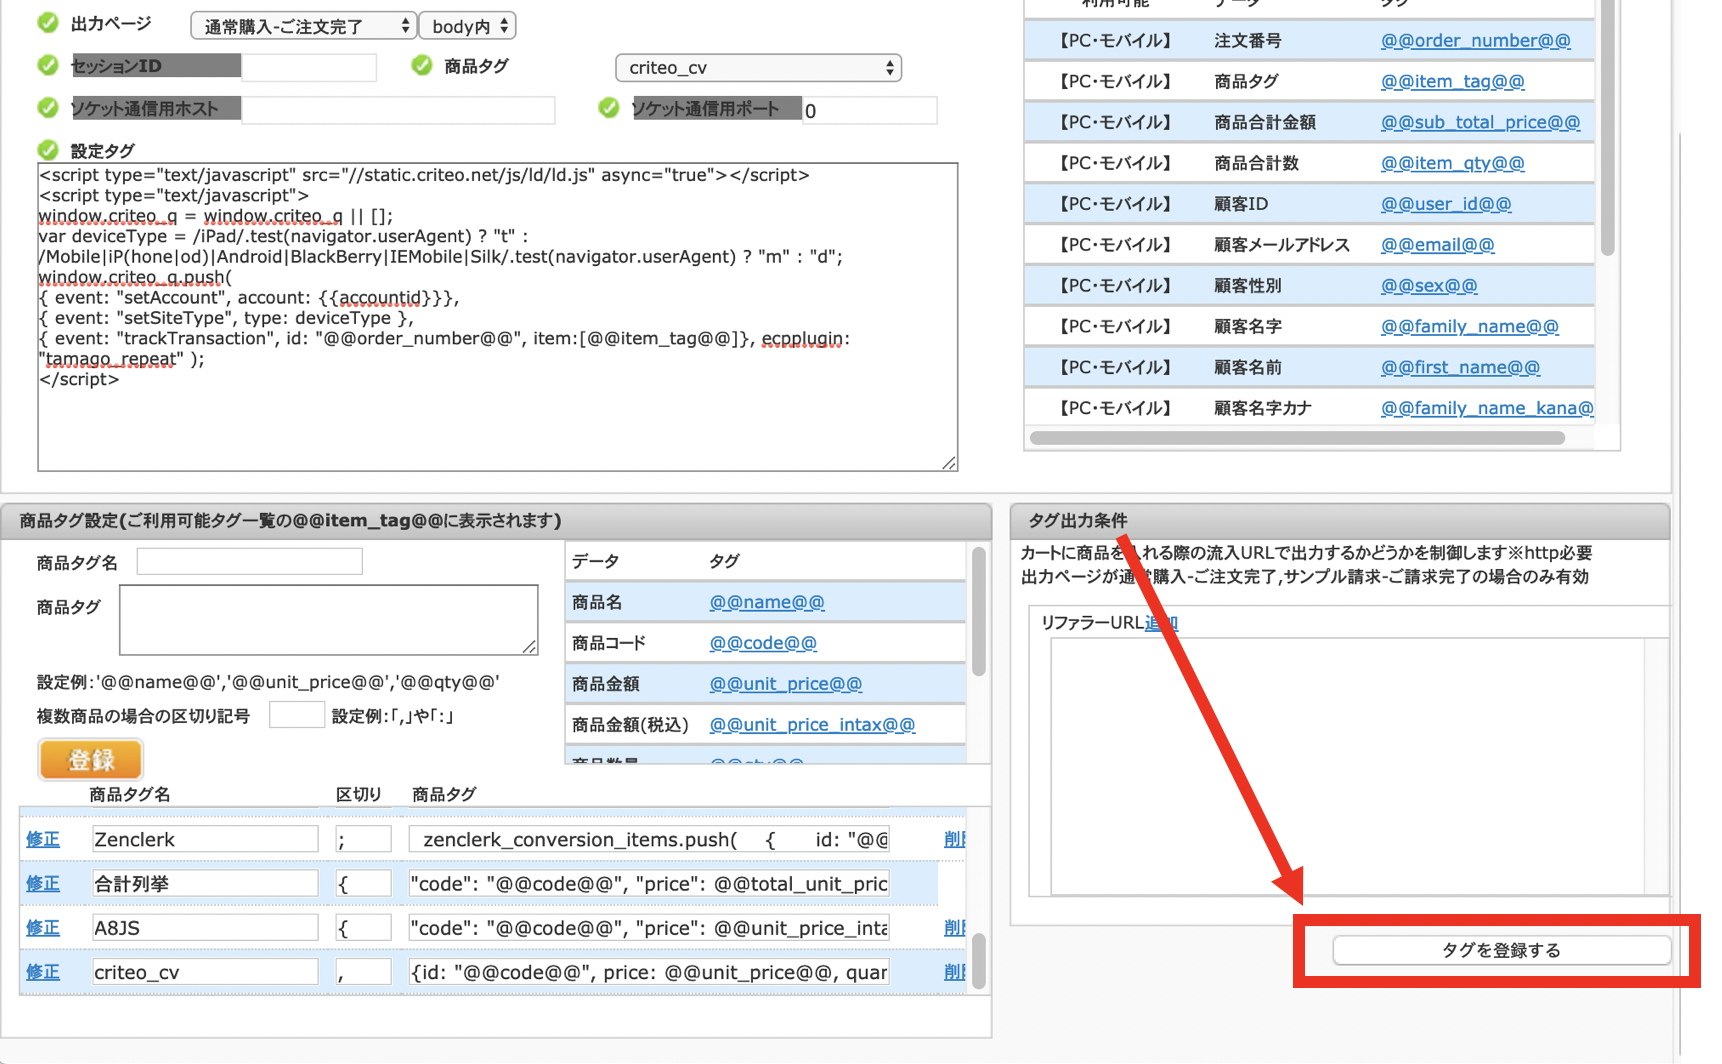Click green check icon beside セッションID
This screenshot has width=1722, height=1064.
[x=48, y=66]
